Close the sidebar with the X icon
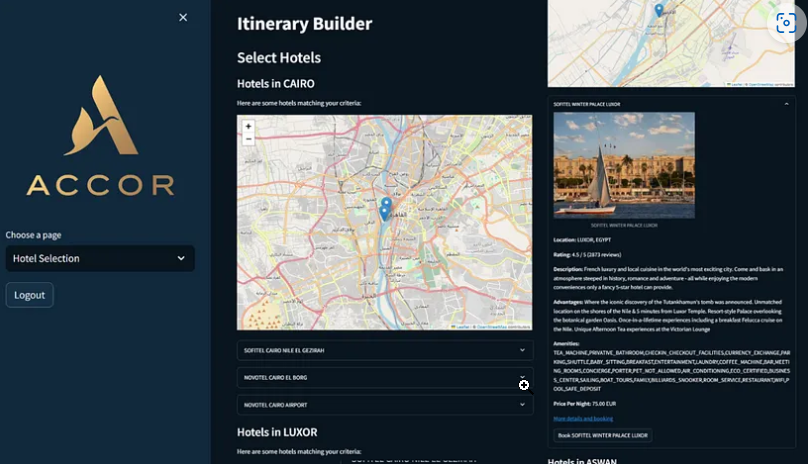Screen dimensions: 808x464 pyautogui.click(x=183, y=18)
